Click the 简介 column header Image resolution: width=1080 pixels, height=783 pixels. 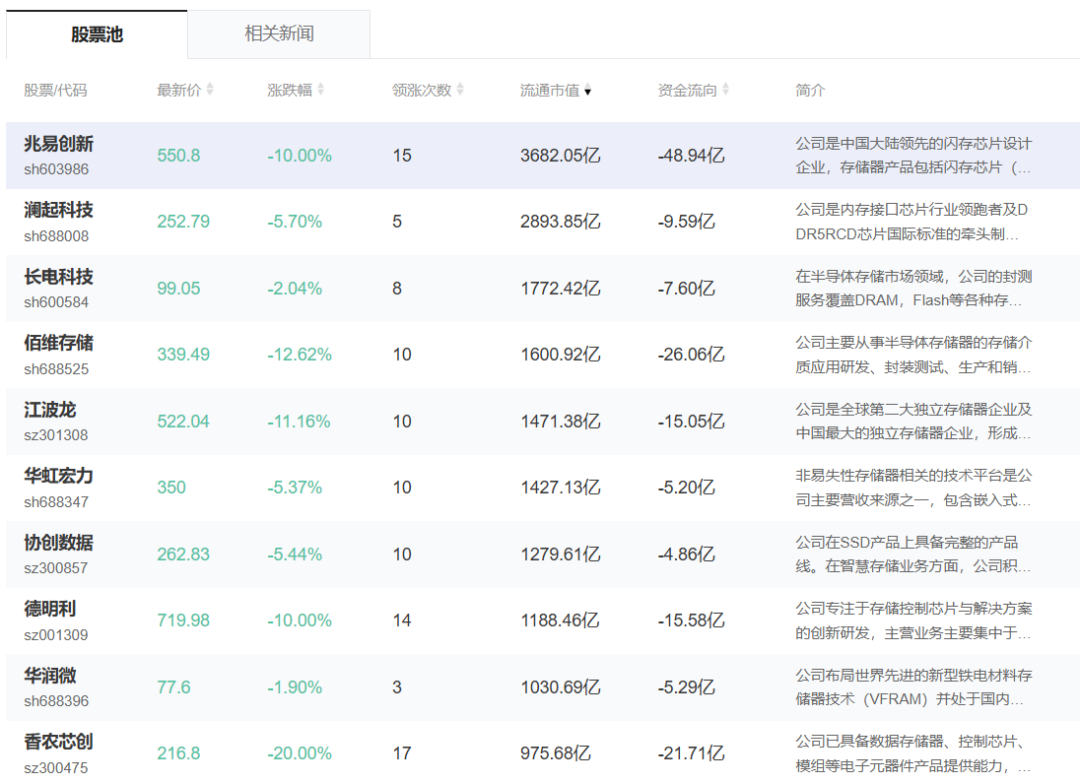pos(810,90)
